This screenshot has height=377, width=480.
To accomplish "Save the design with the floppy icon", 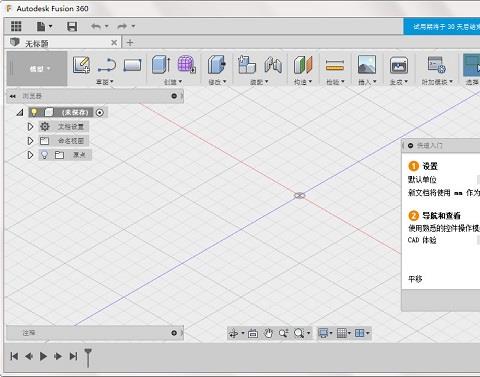I will 72,26.
